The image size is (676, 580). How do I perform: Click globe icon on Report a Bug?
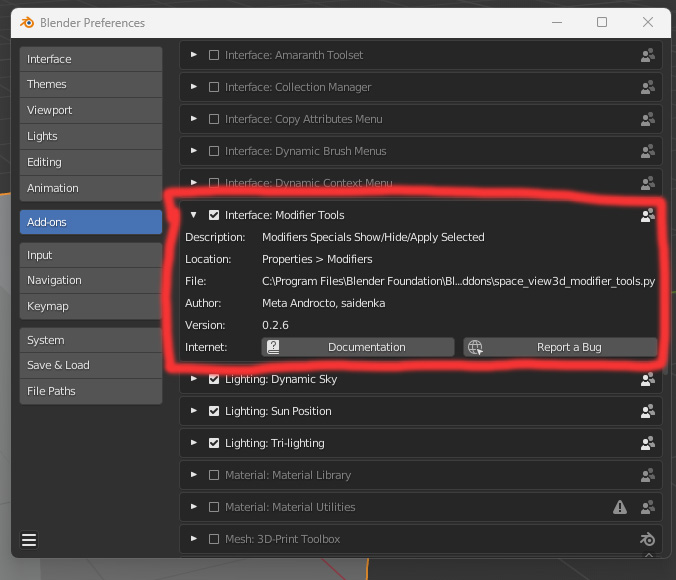(475, 347)
